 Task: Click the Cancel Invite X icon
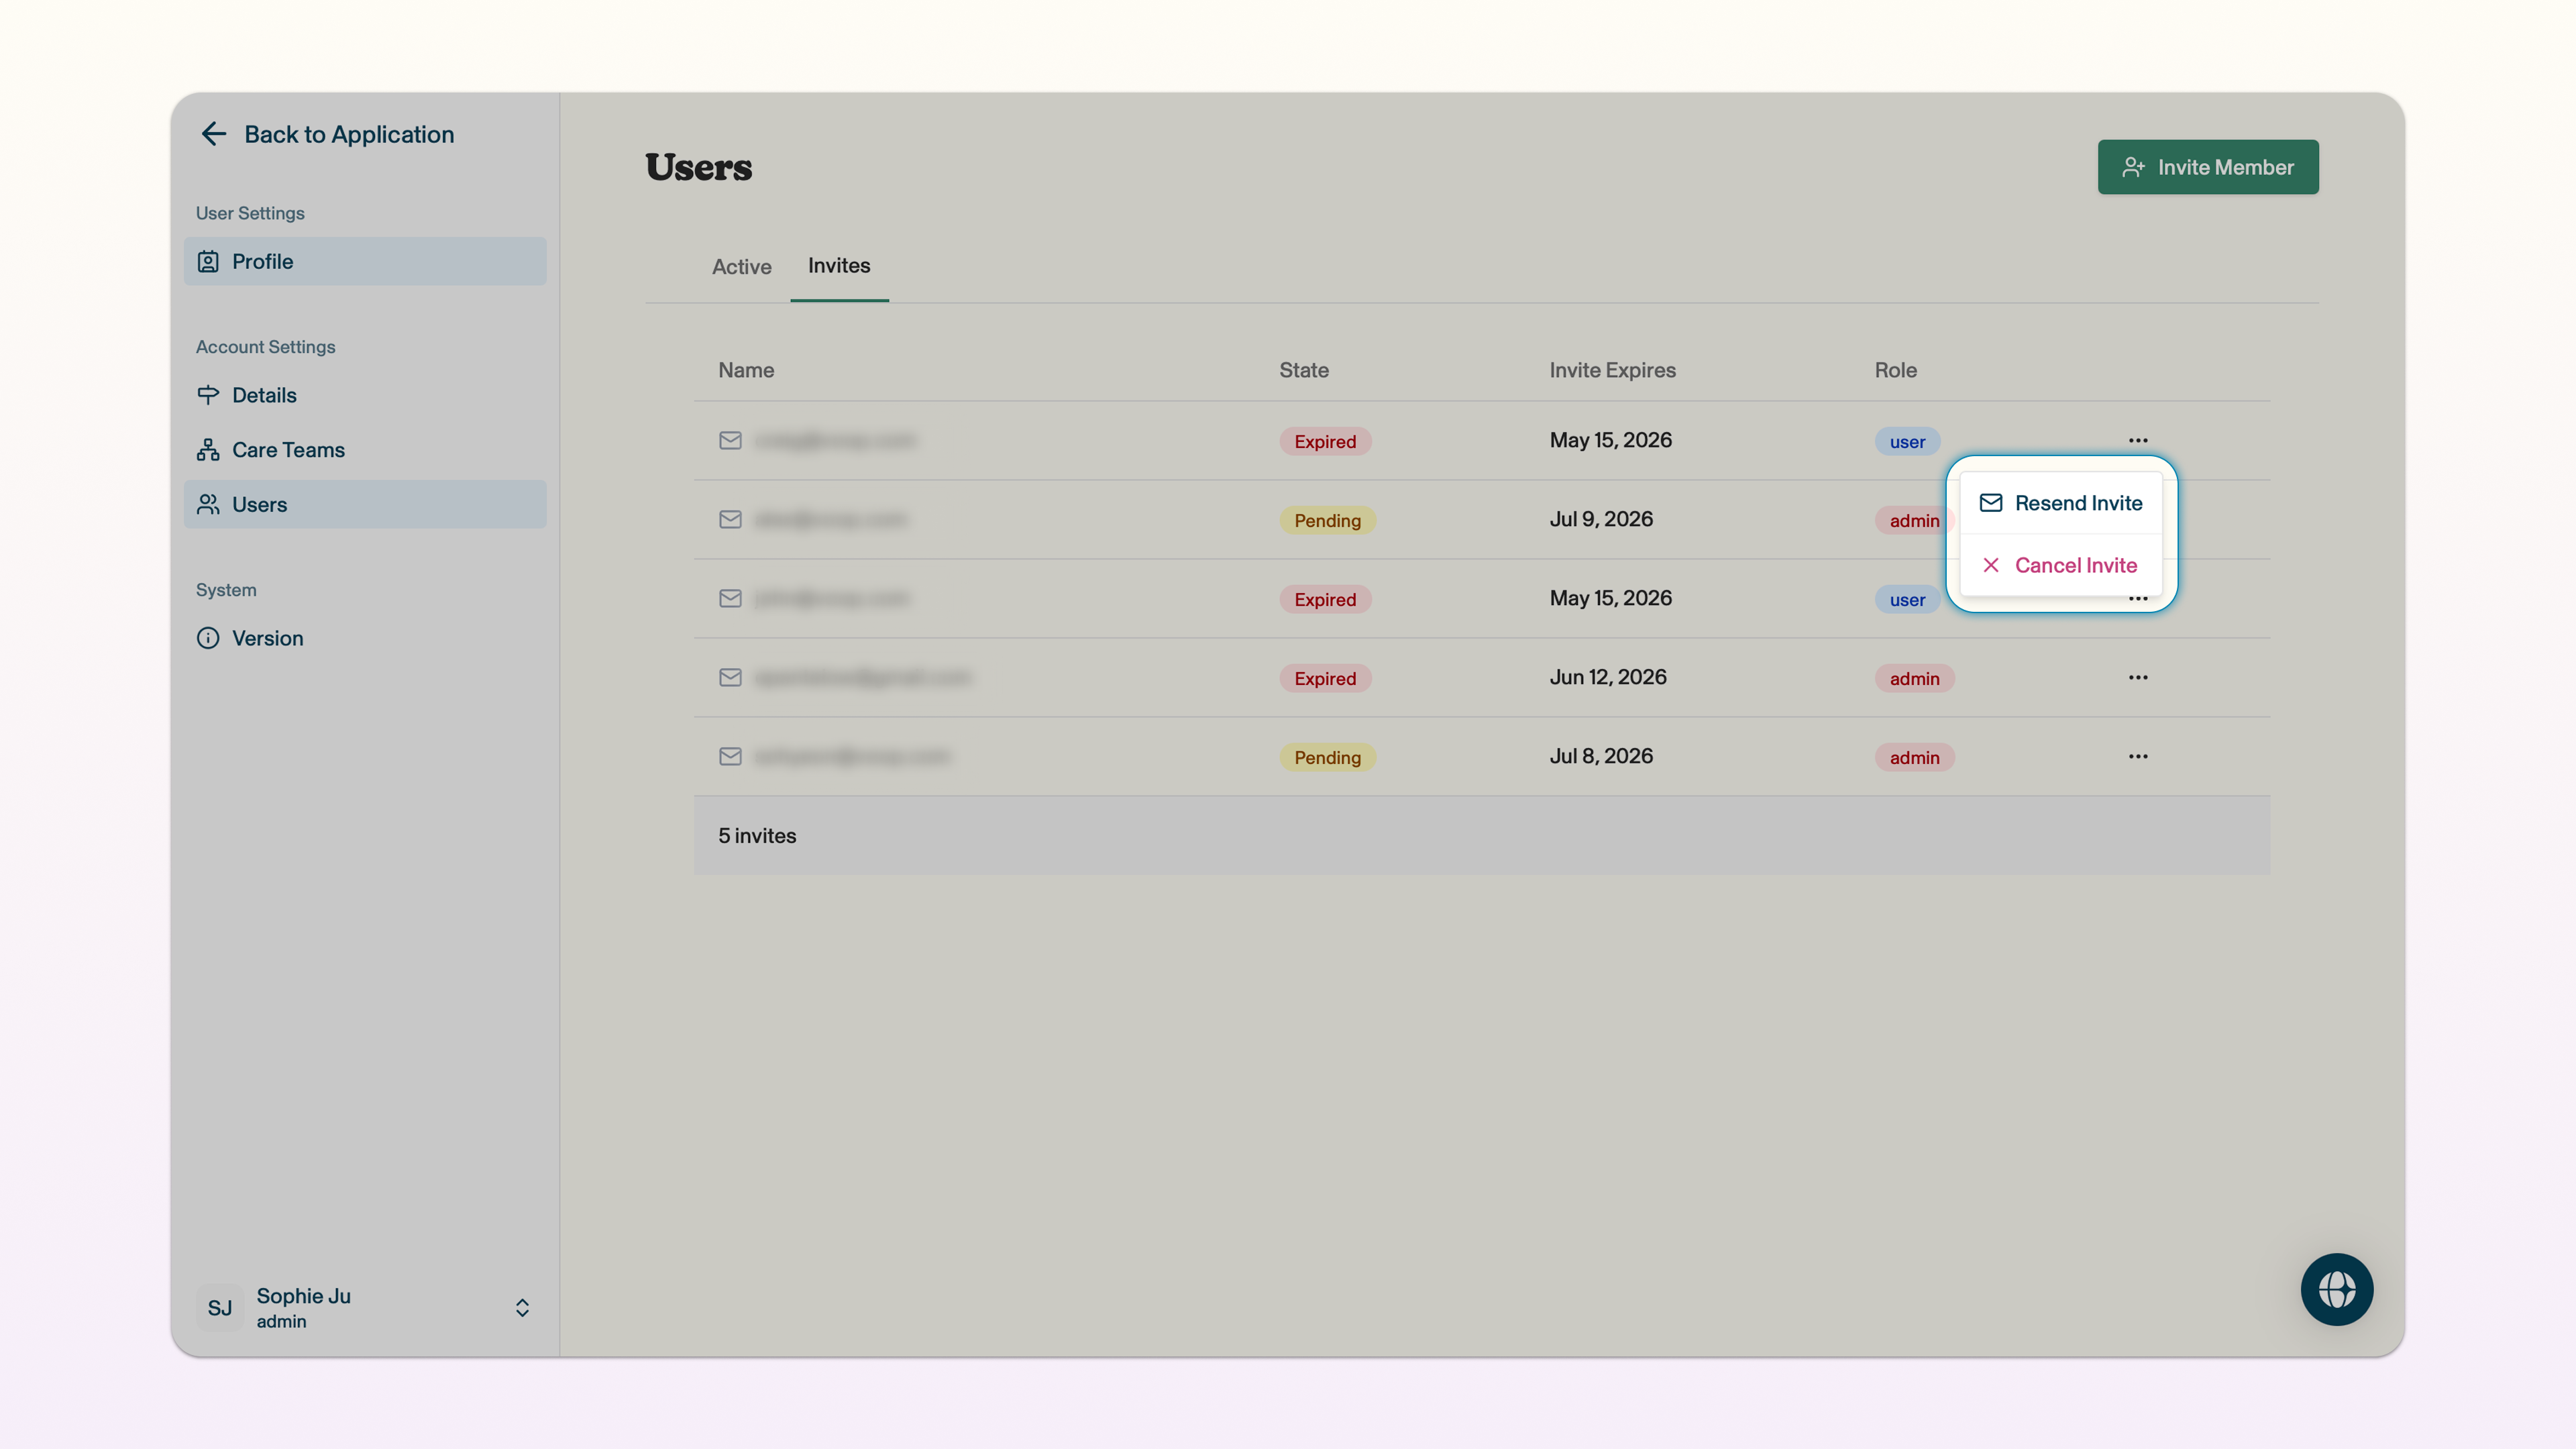tap(1991, 565)
